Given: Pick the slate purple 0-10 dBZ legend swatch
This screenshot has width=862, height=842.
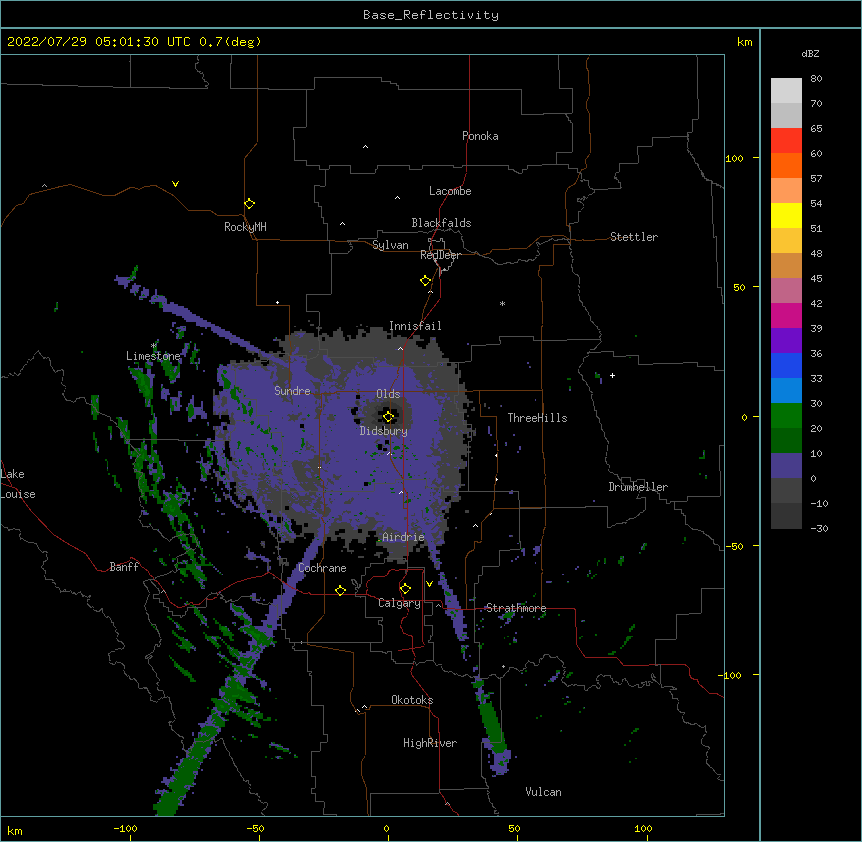Looking at the screenshot, I should (x=786, y=466).
